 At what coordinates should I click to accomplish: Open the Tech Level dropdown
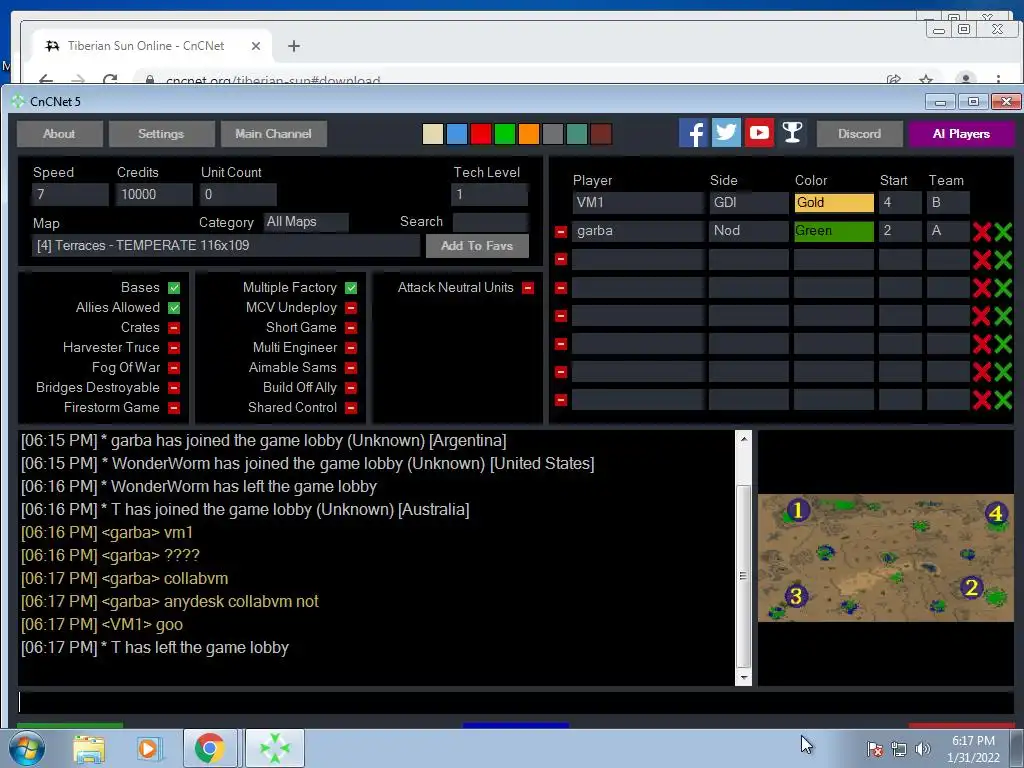pyautogui.click(x=490, y=194)
